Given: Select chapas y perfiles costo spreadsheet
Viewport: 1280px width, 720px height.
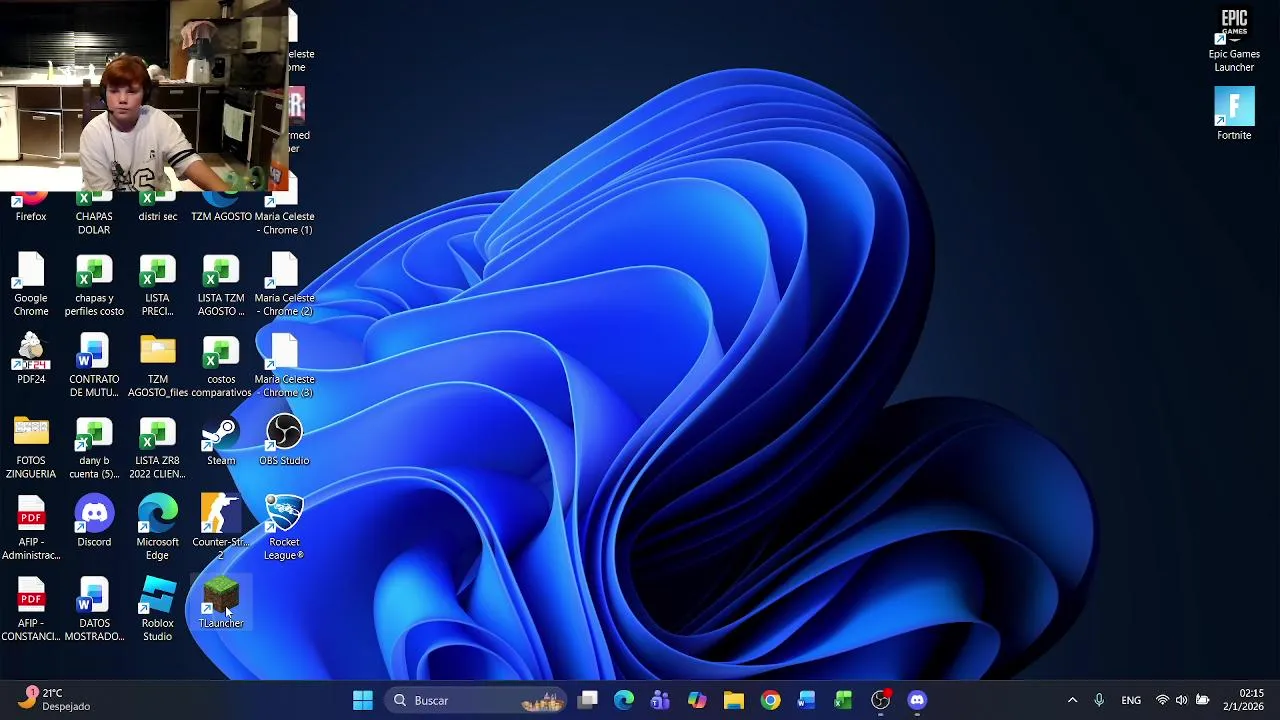Looking at the screenshot, I should (x=94, y=284).
